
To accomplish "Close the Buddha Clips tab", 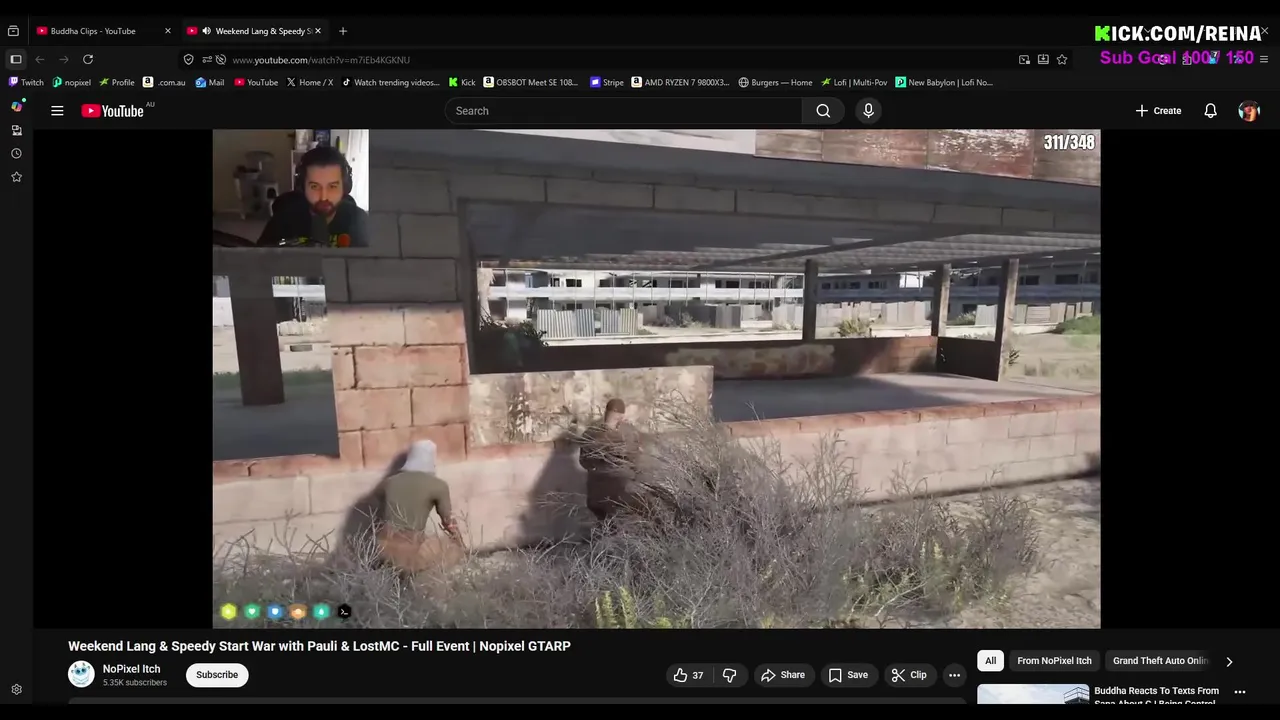I will tap(168, 31).
